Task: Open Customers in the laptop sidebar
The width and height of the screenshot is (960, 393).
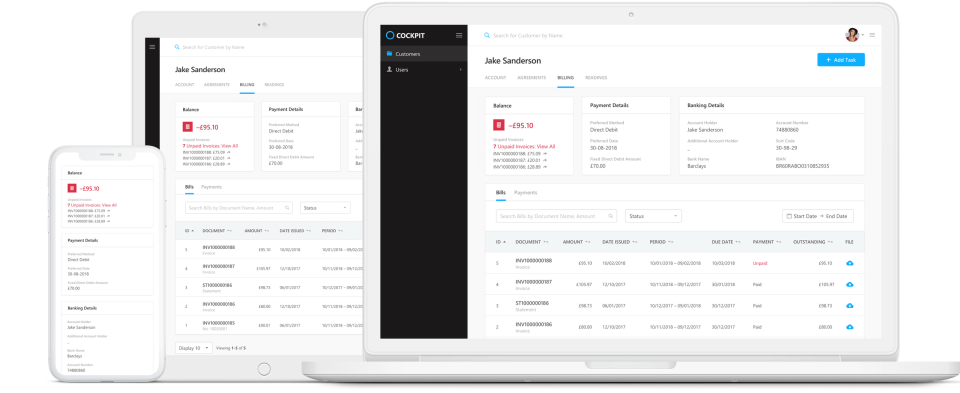Action: pos(424,54)
